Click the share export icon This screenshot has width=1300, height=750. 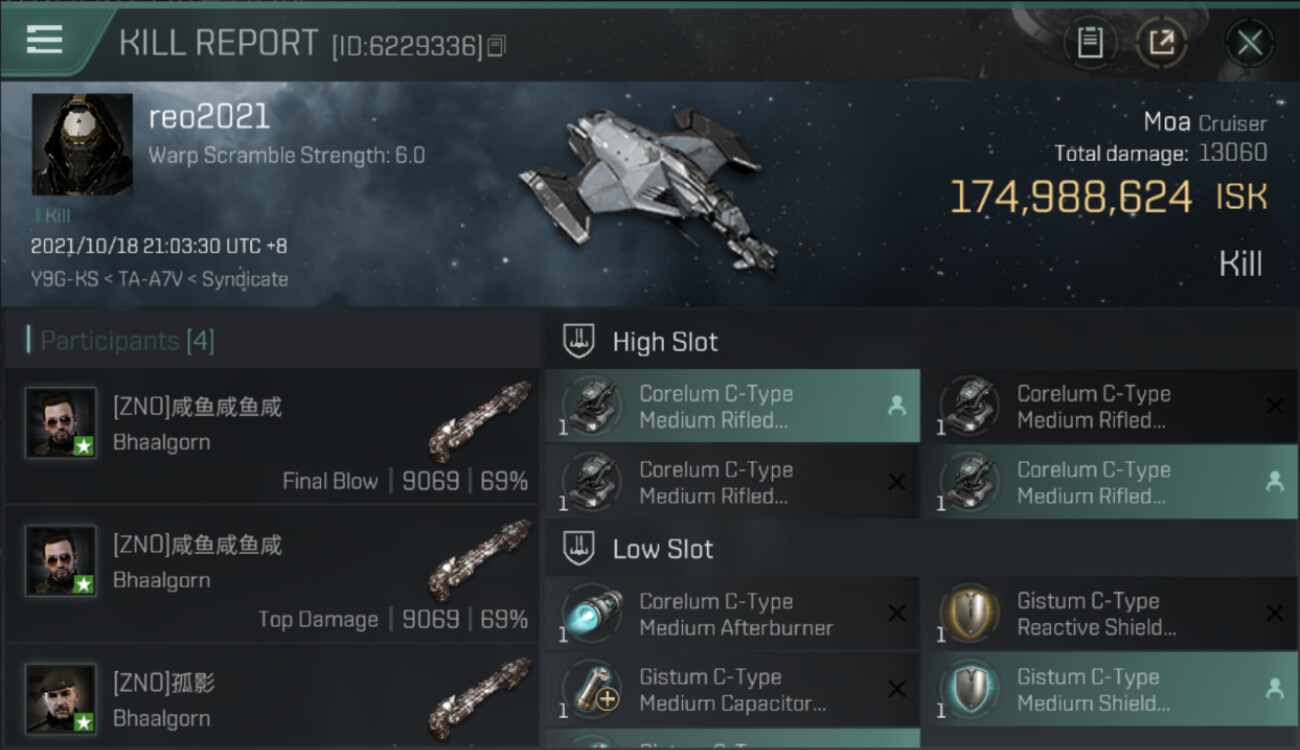[x=1161, y=43]
